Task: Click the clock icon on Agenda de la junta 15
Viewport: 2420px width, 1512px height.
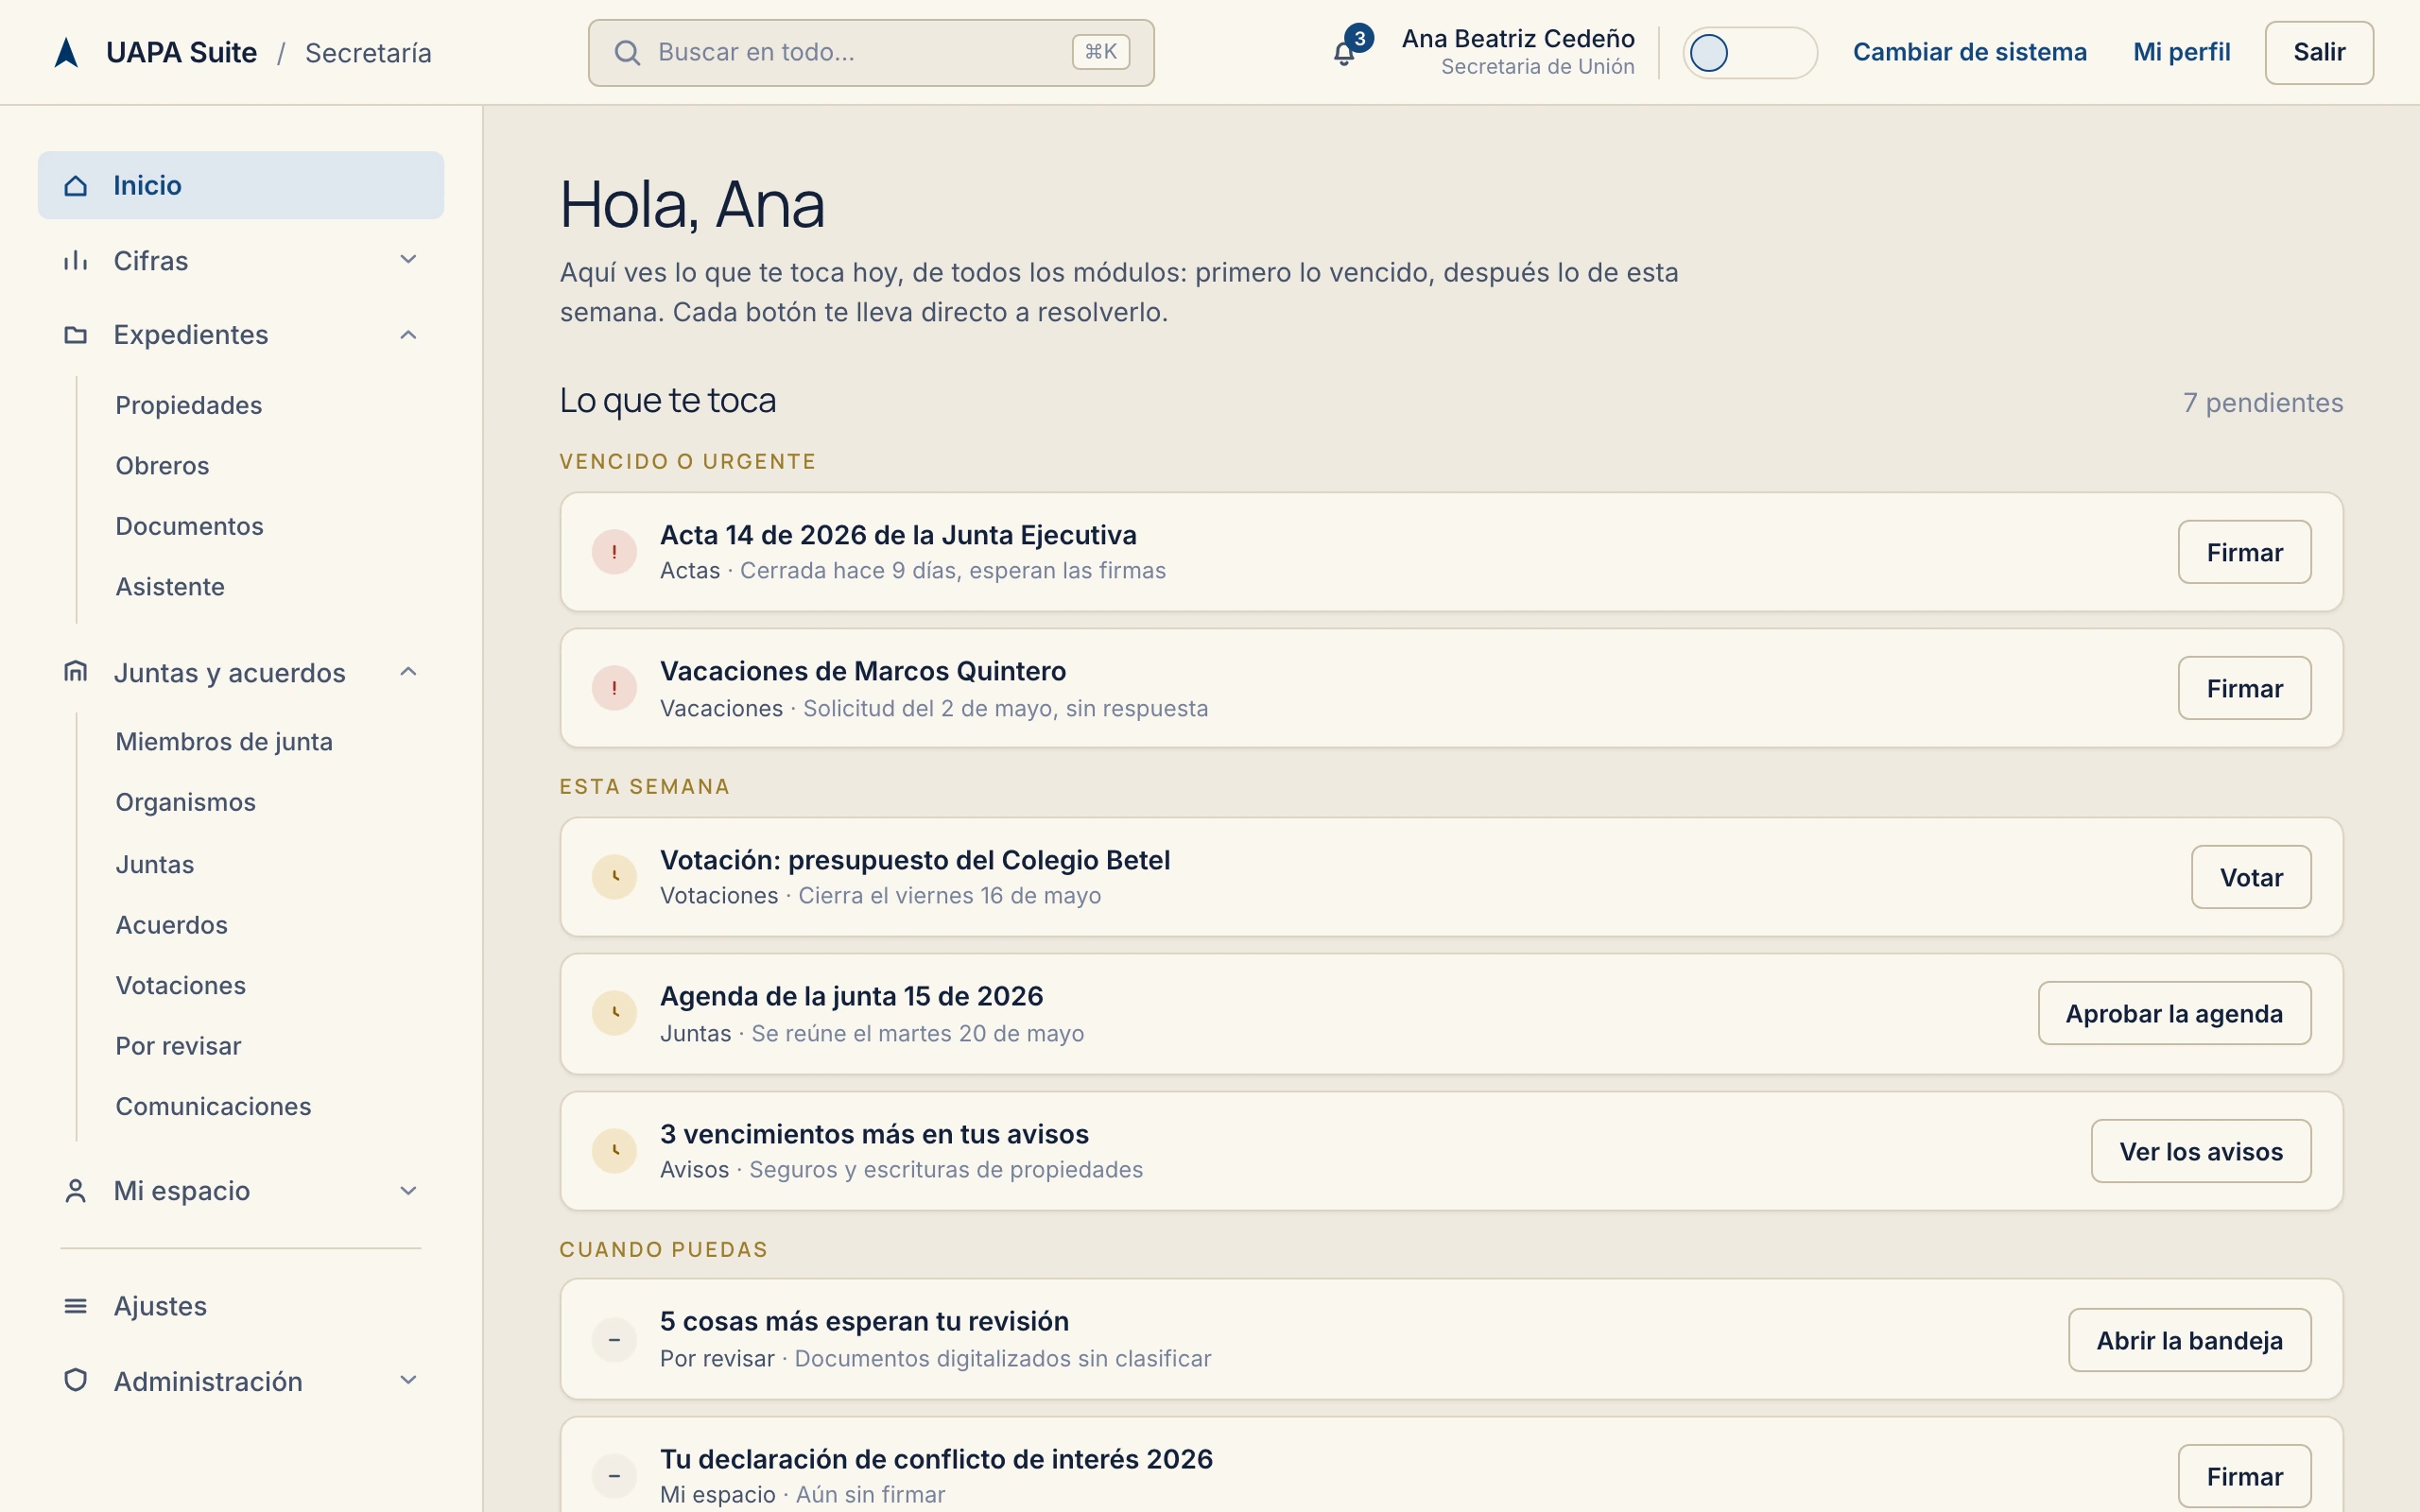Action: 614,1013
